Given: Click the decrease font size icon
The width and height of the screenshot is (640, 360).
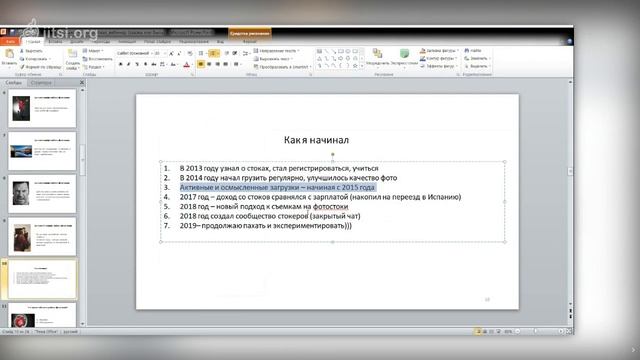Looking at the screenshot, I should [179, 53].
